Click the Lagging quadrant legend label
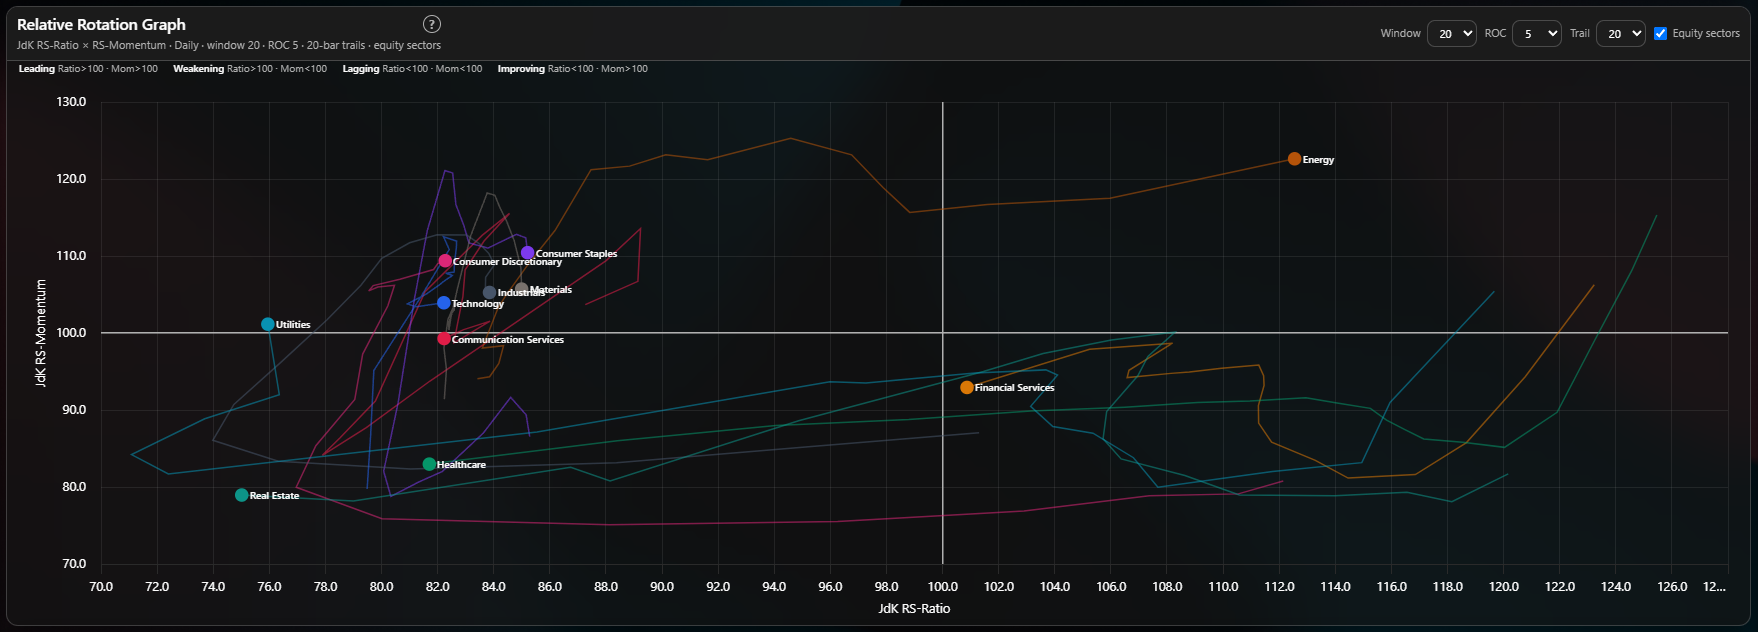 tap(412, 69)
